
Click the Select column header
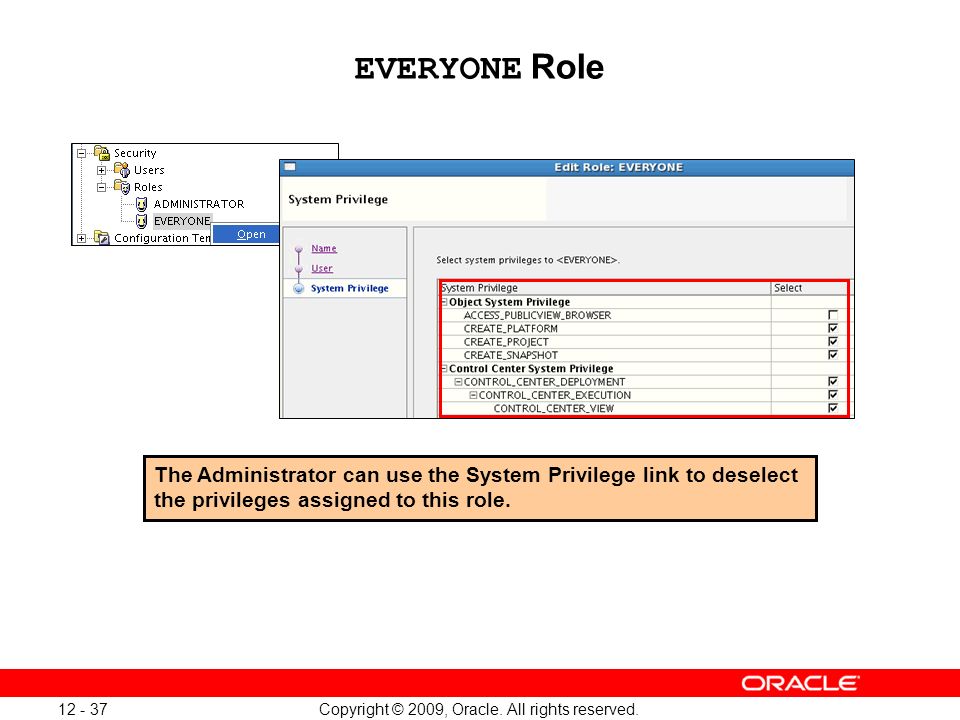coord(809,288)
